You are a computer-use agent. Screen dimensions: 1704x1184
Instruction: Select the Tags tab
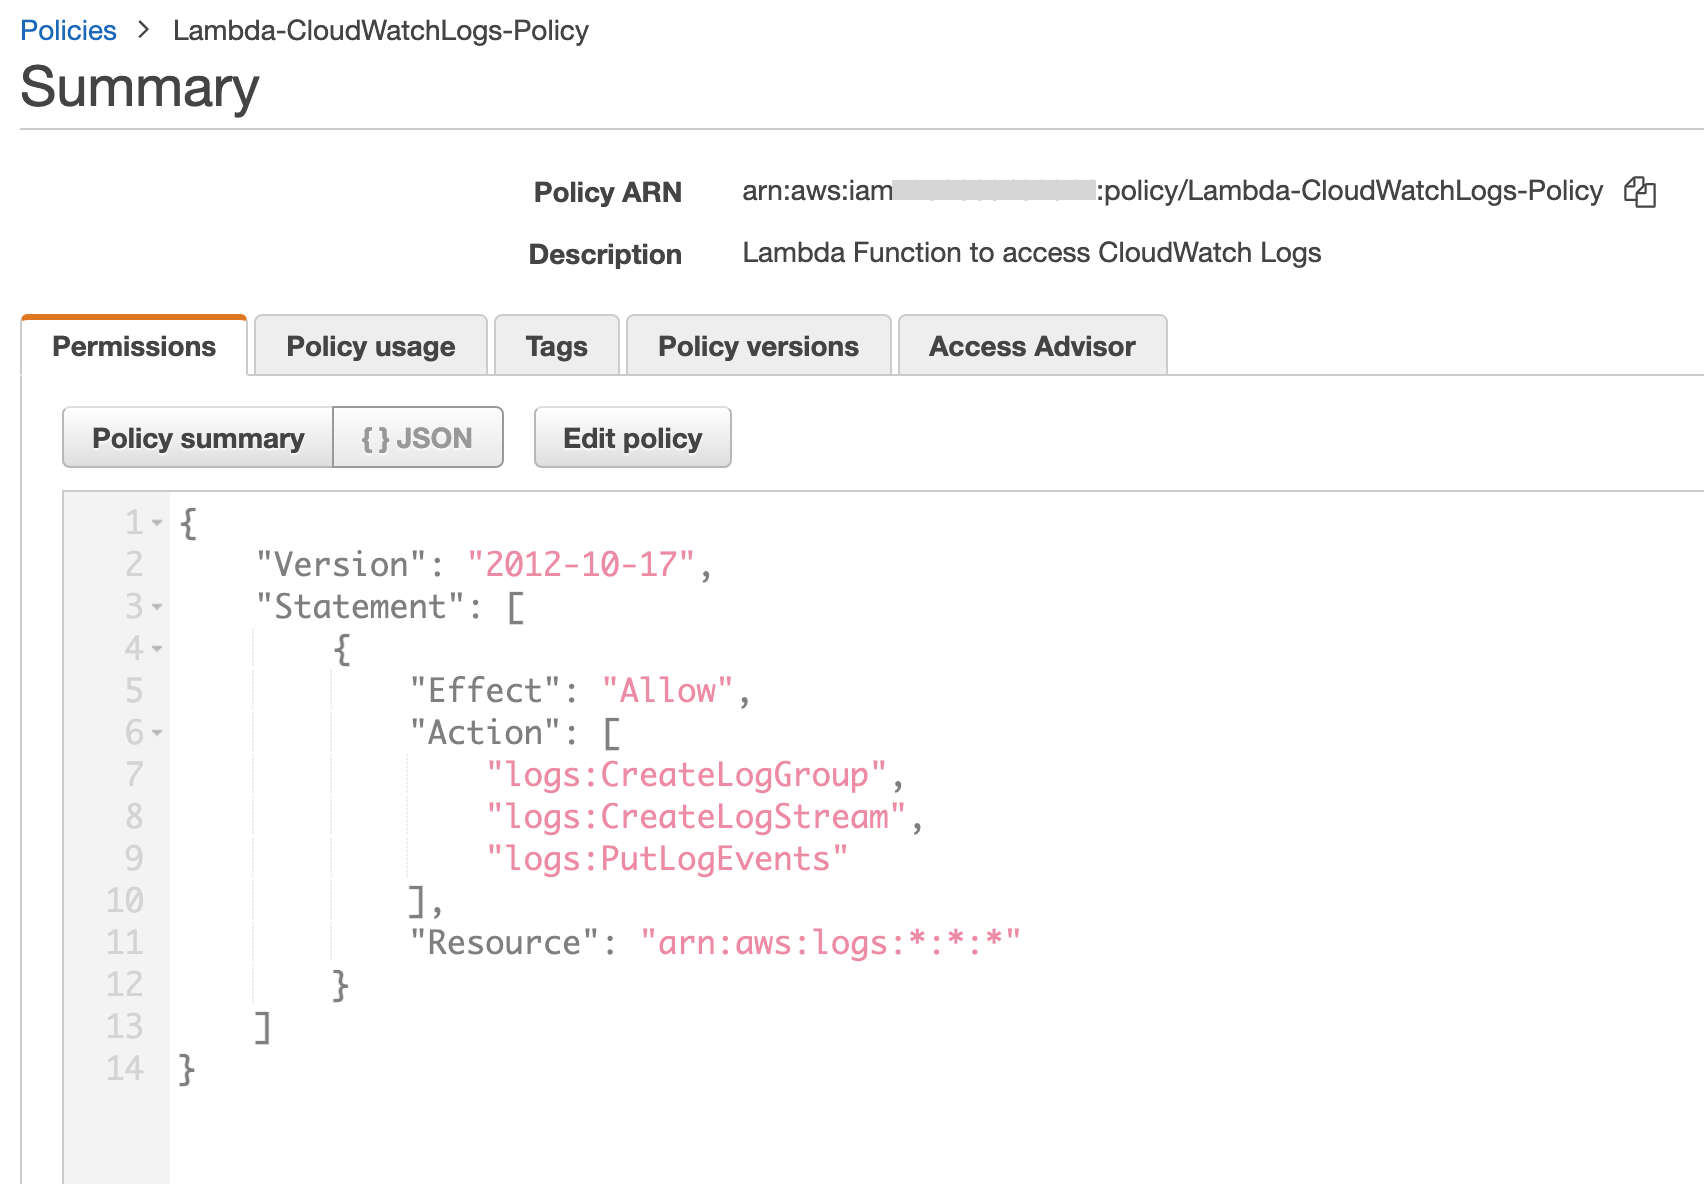click(556, 346)
